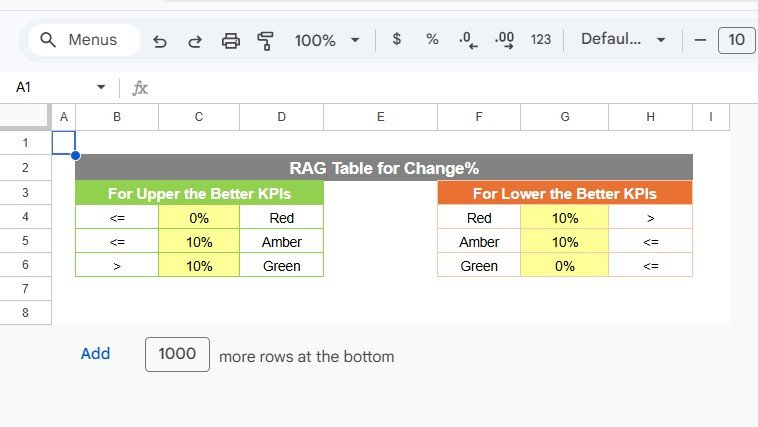758x427 pixels.
Task: Click the yellow 0% cell beside Red
Action: (198, 217)
